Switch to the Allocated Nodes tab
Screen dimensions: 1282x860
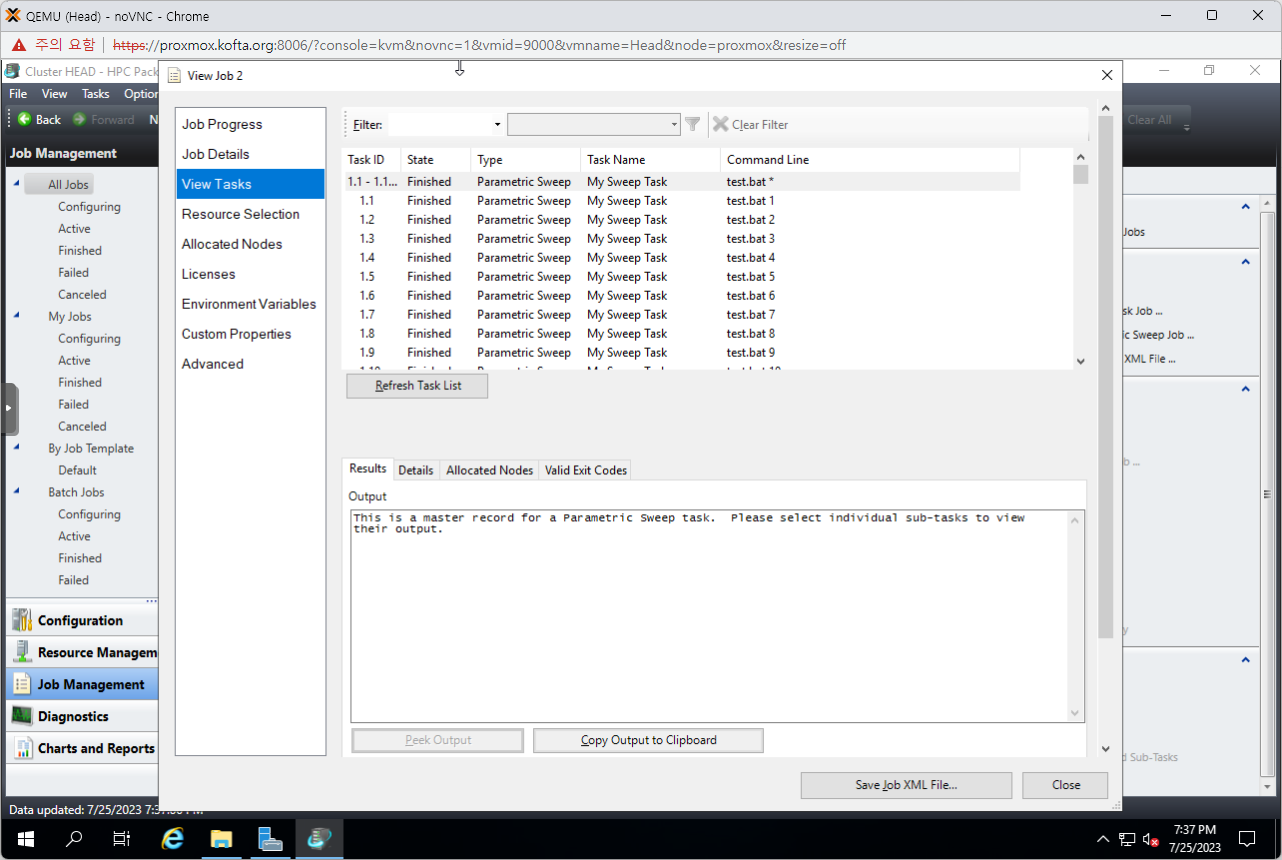[489, 470]
